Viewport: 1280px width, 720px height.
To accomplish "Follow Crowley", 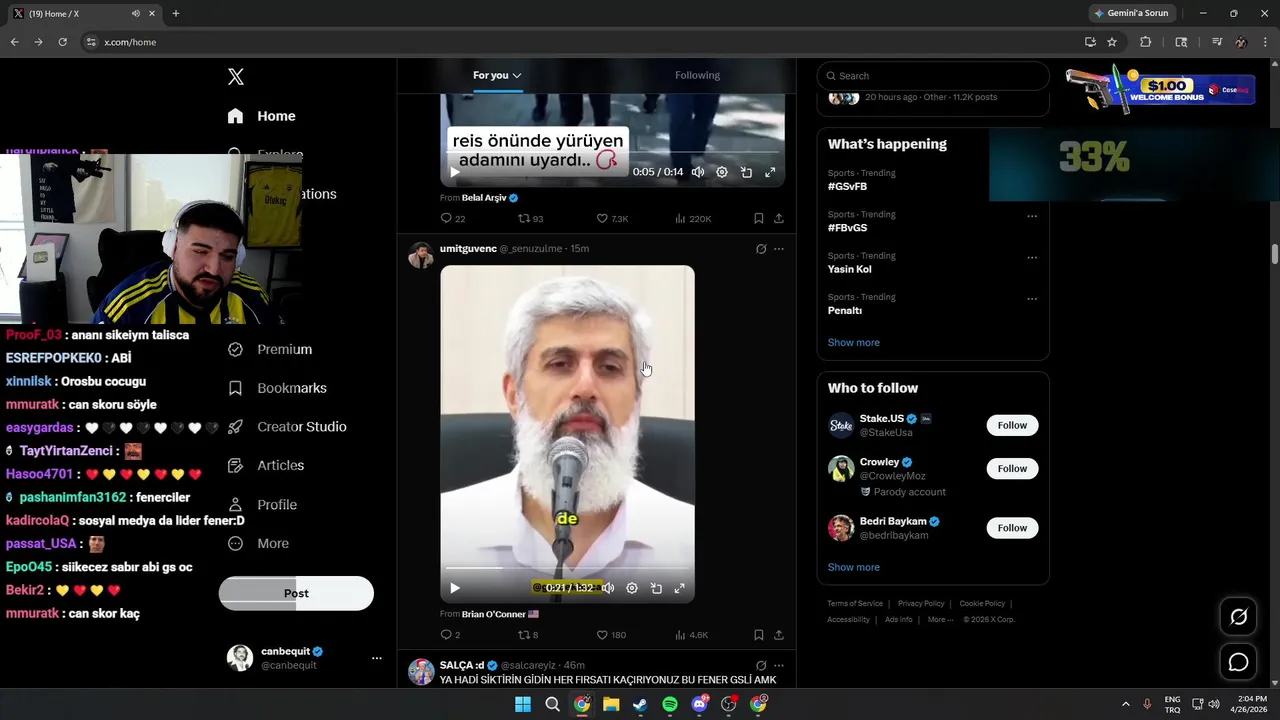I will pyautogui.click(x=1012, y=468).
